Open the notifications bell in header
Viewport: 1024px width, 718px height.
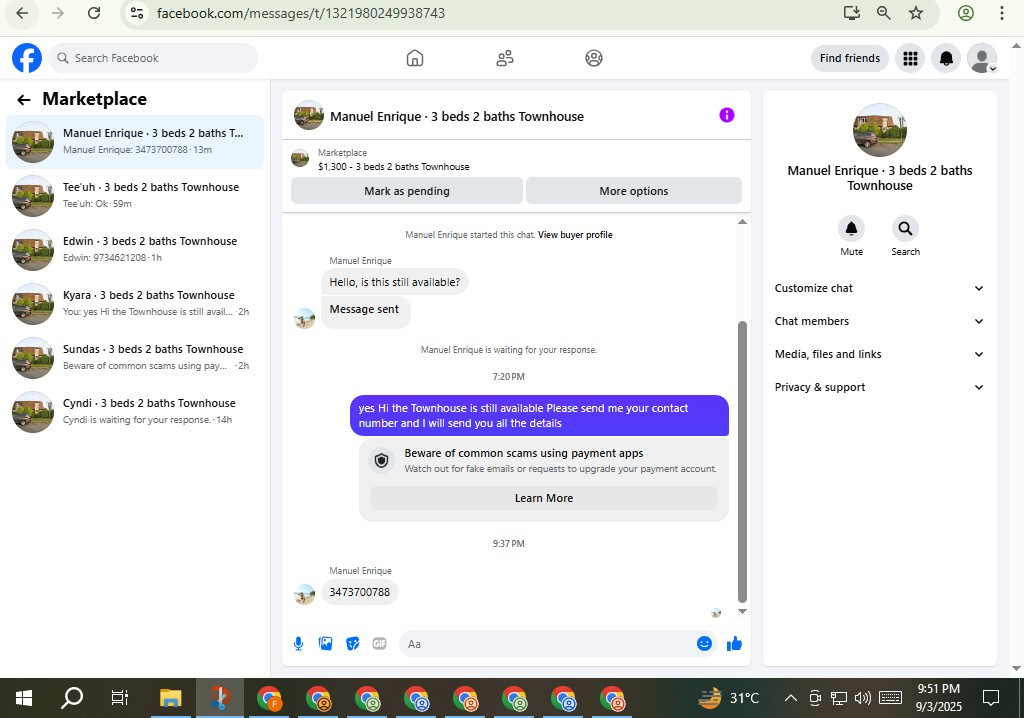coord(946,58)
